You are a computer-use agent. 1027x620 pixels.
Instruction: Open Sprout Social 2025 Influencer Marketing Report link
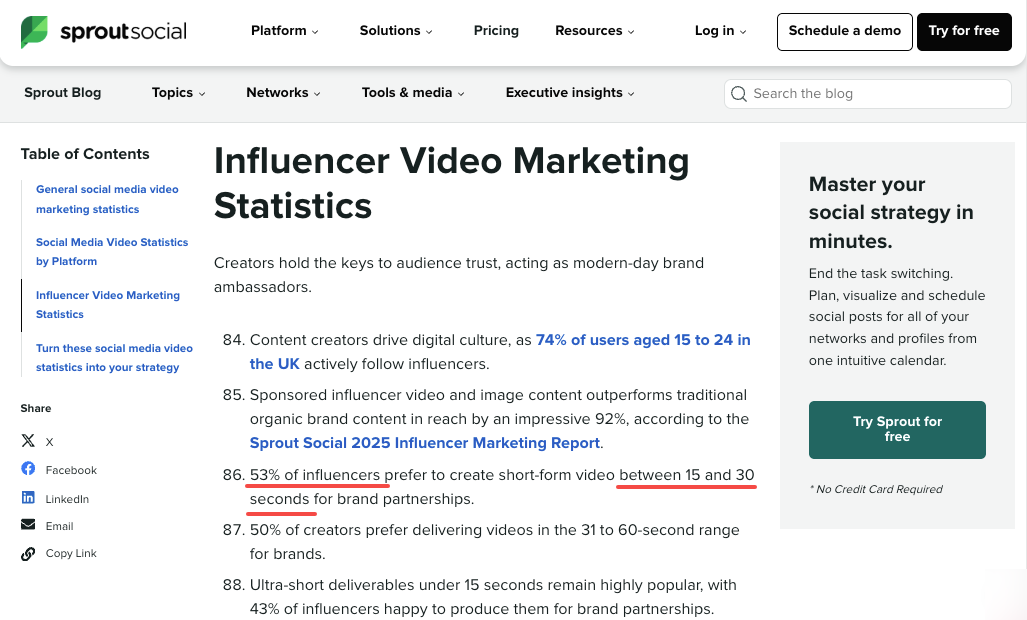(x=424, y=443)
